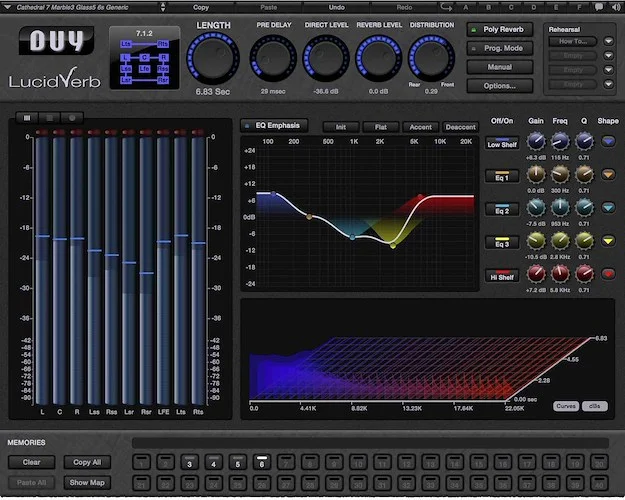This screenshot has width=625, height=500.
Task: Click the DIRECT LEVEL knob
Action: pyautogui.click(x=326, y=59)
